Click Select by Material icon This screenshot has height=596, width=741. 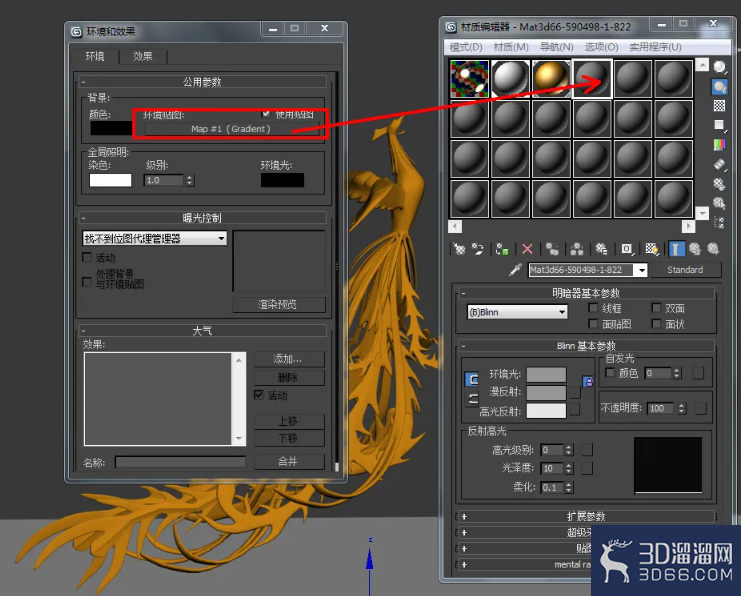click(x=719, y=203)
